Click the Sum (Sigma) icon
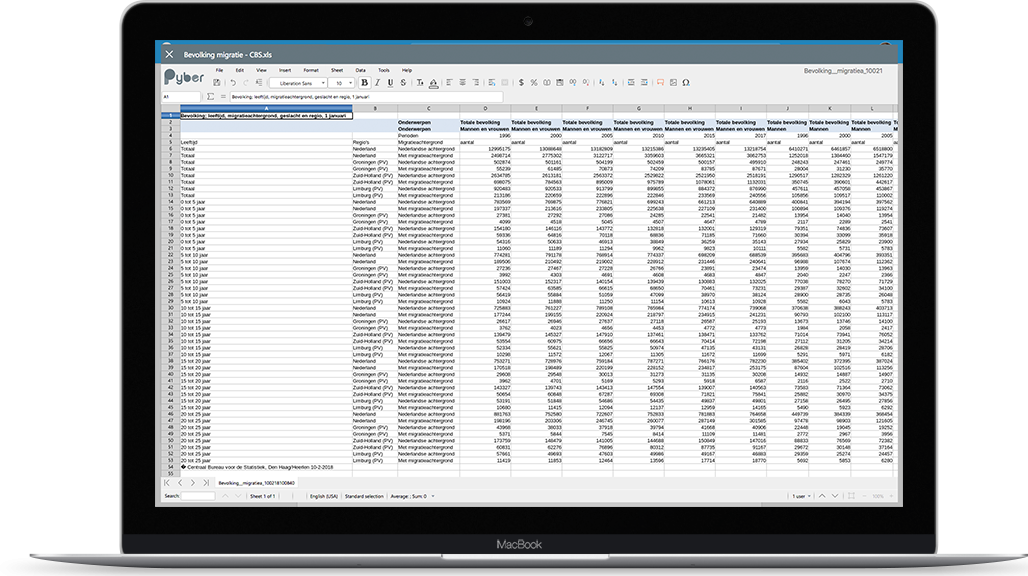The image size is (1028, 576). (x=210, y=97)
